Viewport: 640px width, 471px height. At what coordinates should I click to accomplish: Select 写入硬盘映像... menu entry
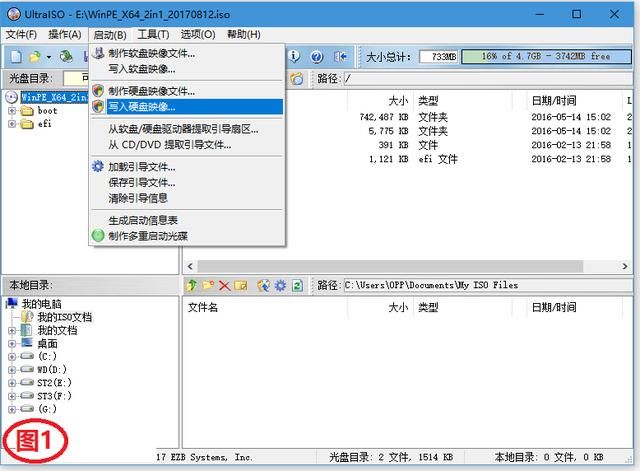(x=187, y=107)
